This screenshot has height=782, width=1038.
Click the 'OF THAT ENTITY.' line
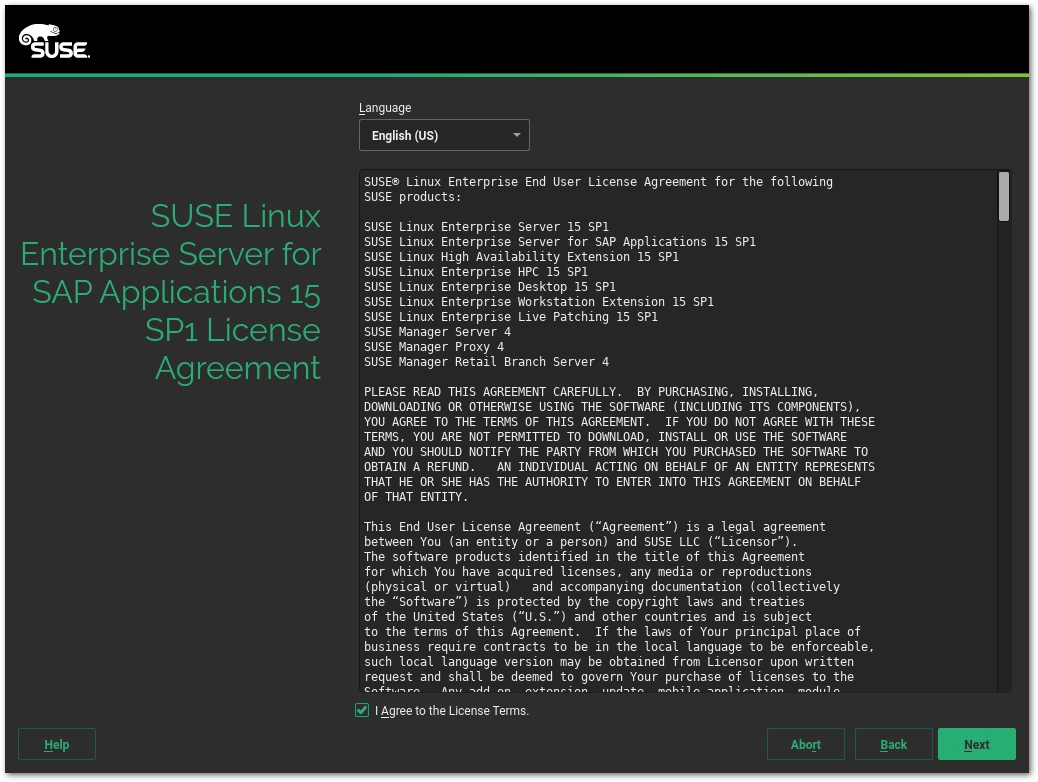(416, 497)
